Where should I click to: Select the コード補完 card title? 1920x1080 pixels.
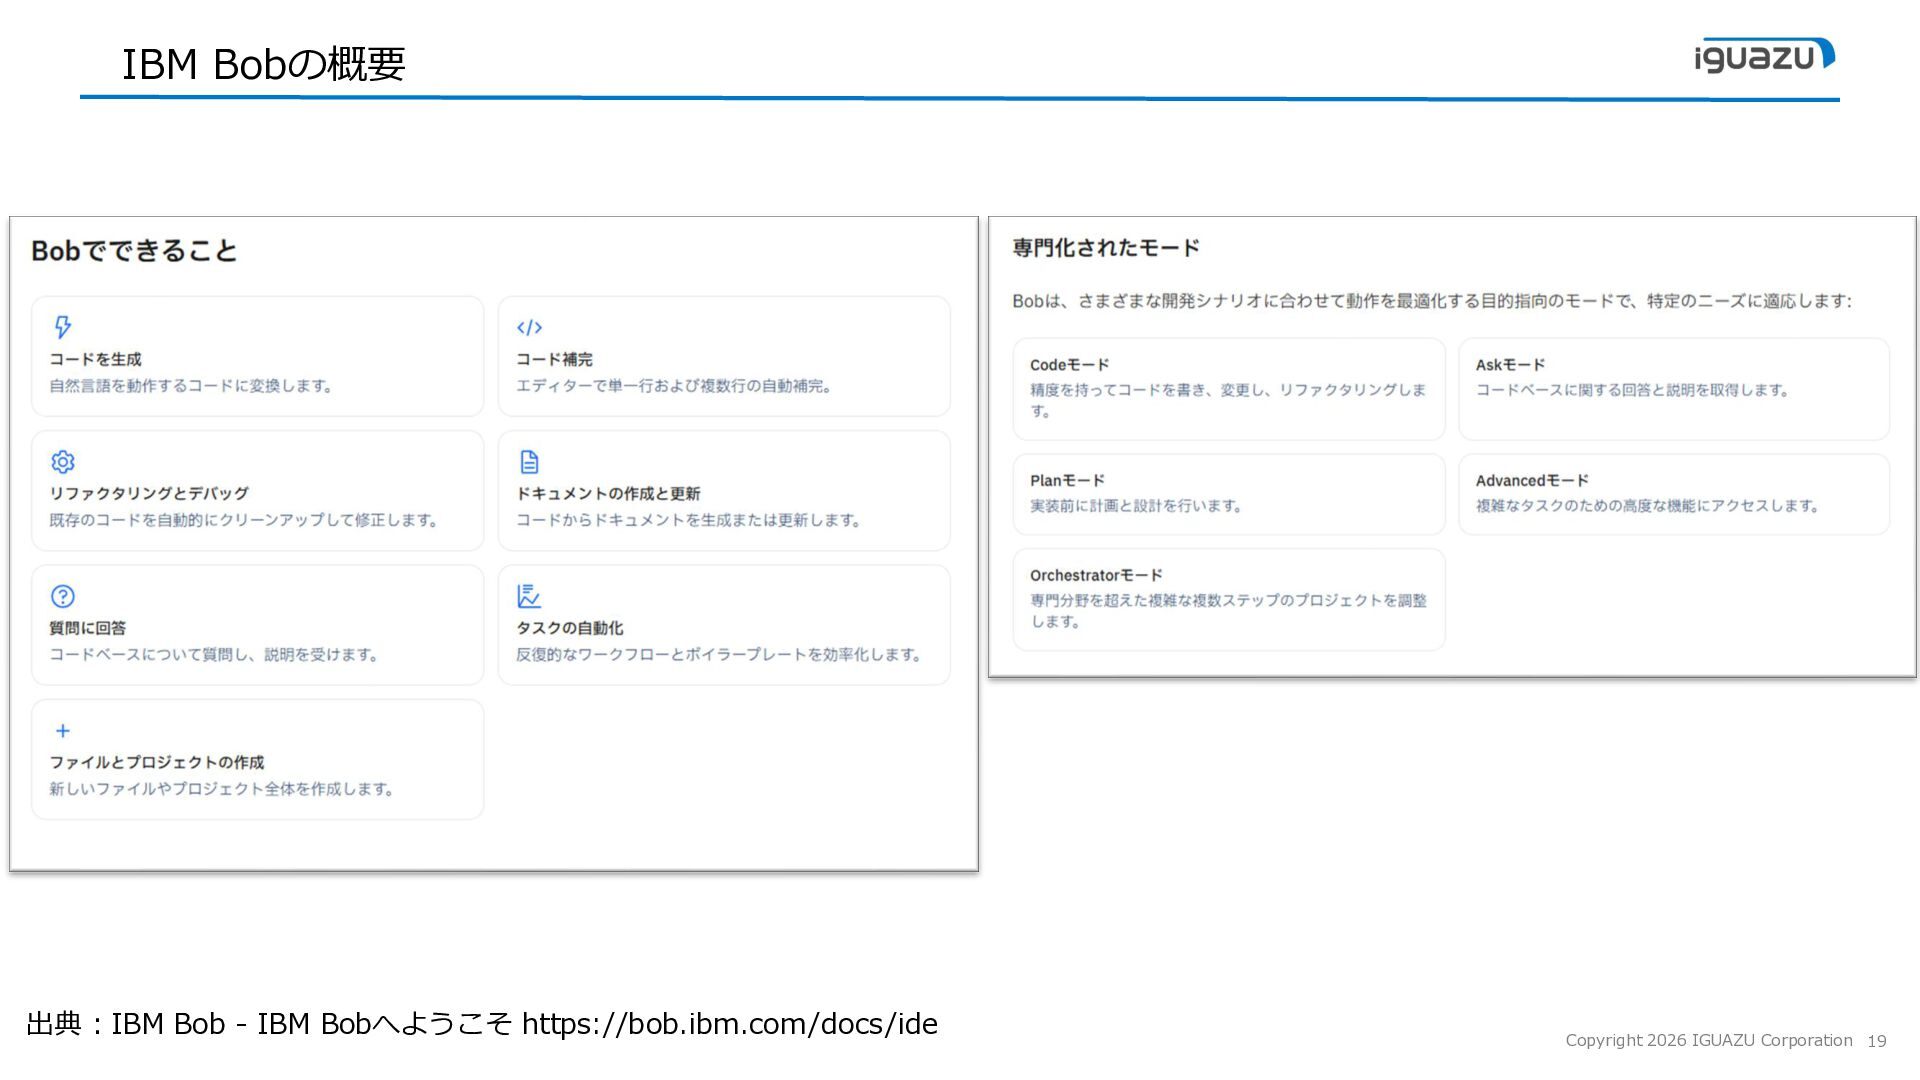coord(554,359)
